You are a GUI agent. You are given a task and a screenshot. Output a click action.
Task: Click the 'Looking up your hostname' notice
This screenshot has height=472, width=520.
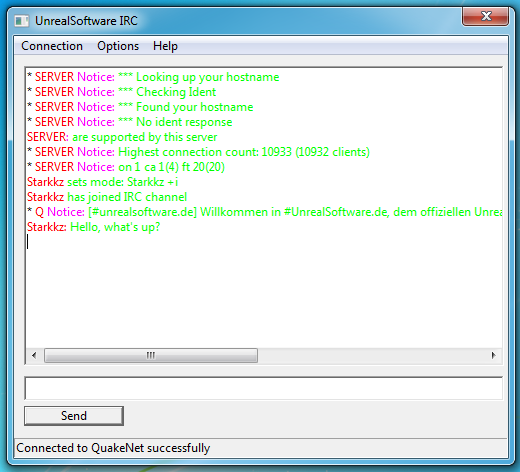[153, 77]
